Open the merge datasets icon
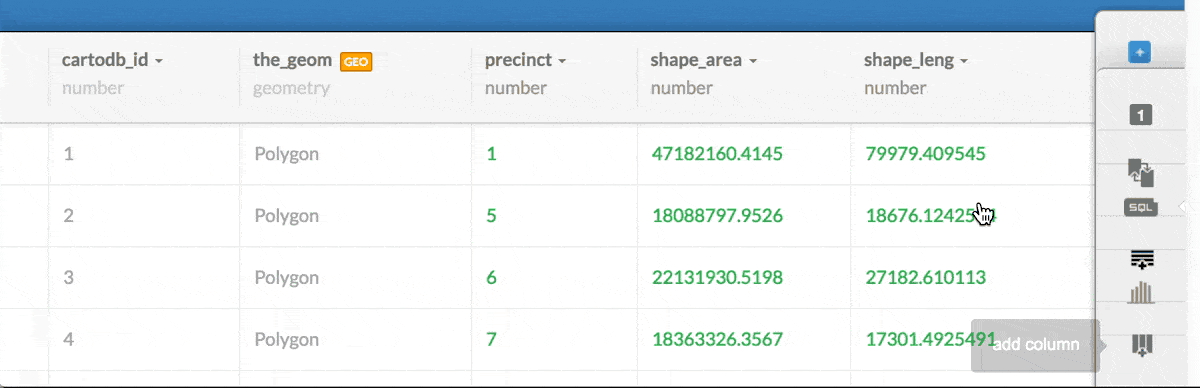The height and width of the screenshot is (388, 1200). (1141, 172)
